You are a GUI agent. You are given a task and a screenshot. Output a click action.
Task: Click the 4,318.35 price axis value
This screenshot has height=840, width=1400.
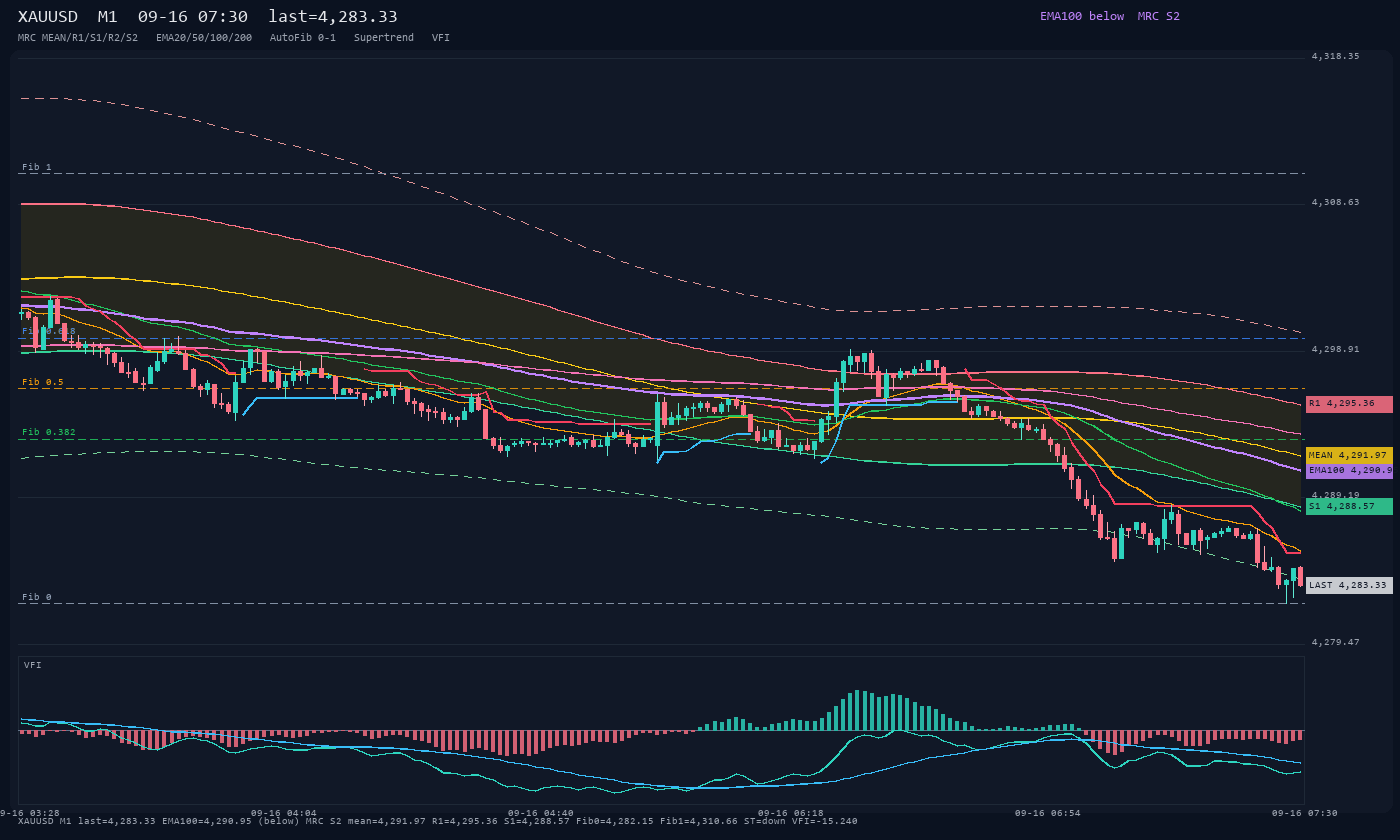(1336, 56)
